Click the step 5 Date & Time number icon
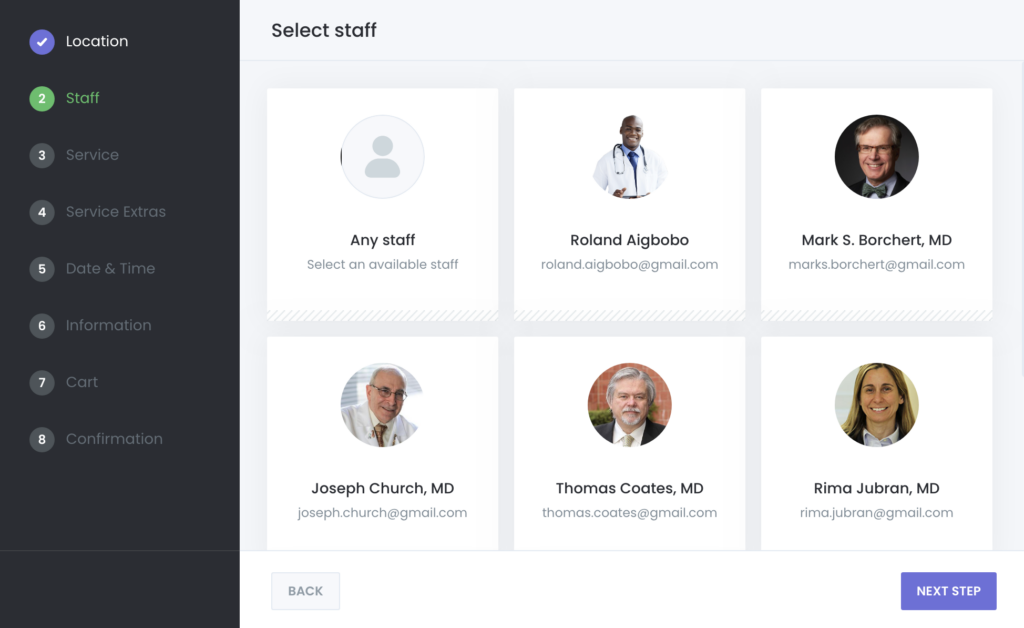The height and width of the screenshot is (628, 1024). tap(41, 269)
